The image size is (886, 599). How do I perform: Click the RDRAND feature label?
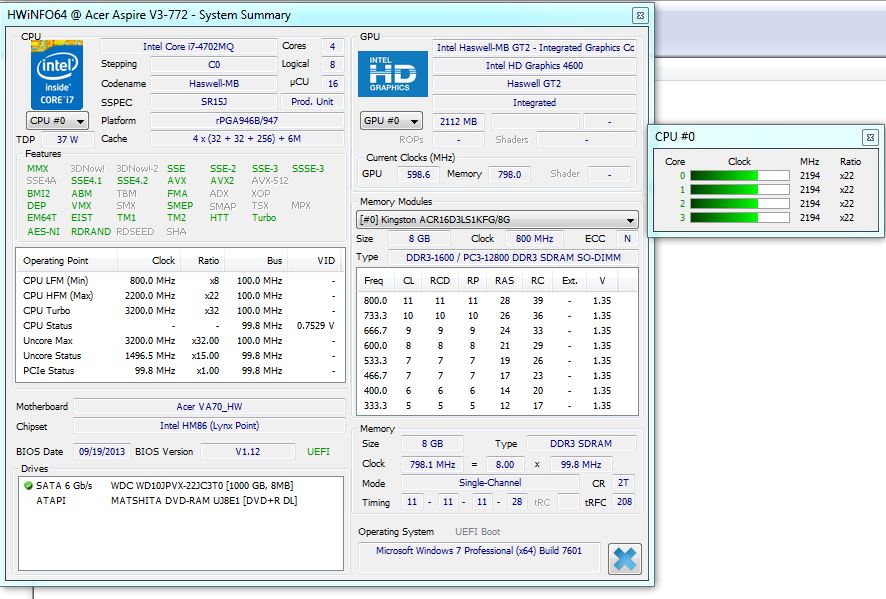tap(91, 232)
